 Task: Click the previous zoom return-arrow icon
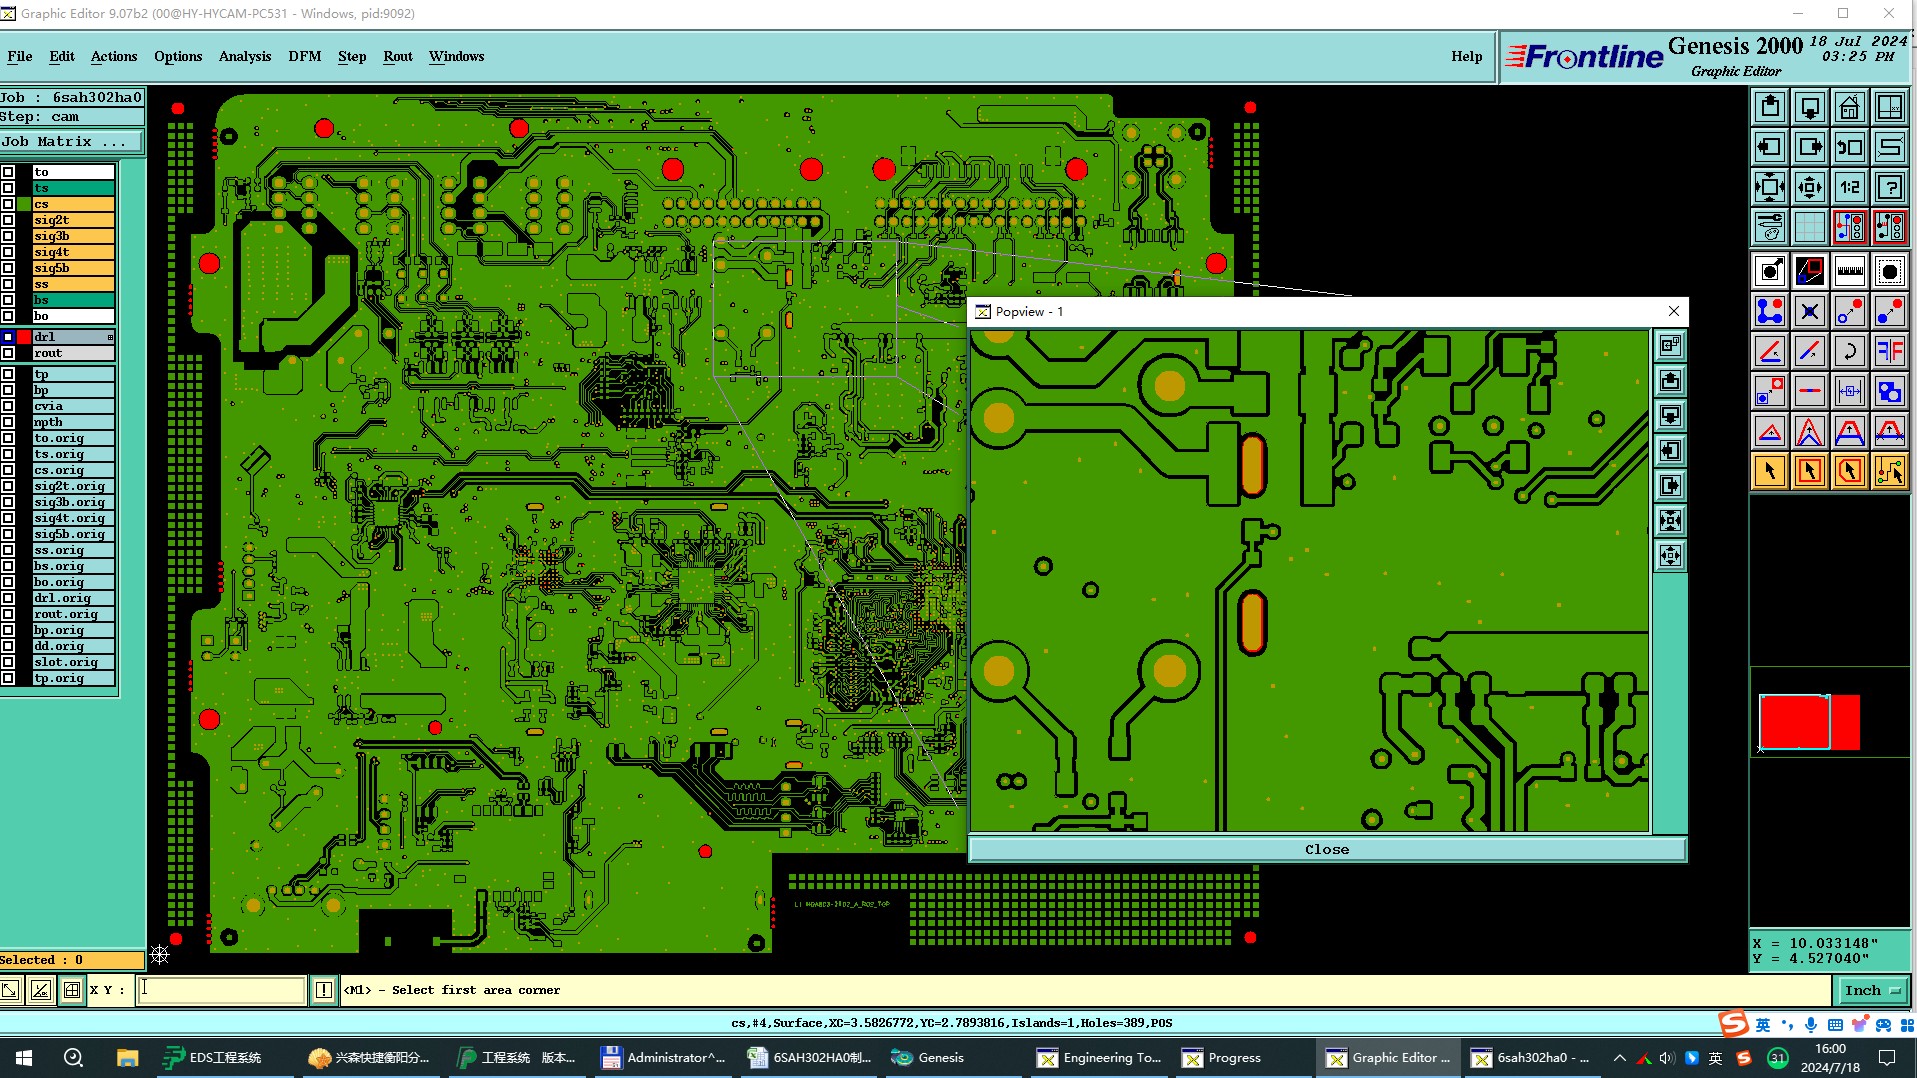[1850, 147]
